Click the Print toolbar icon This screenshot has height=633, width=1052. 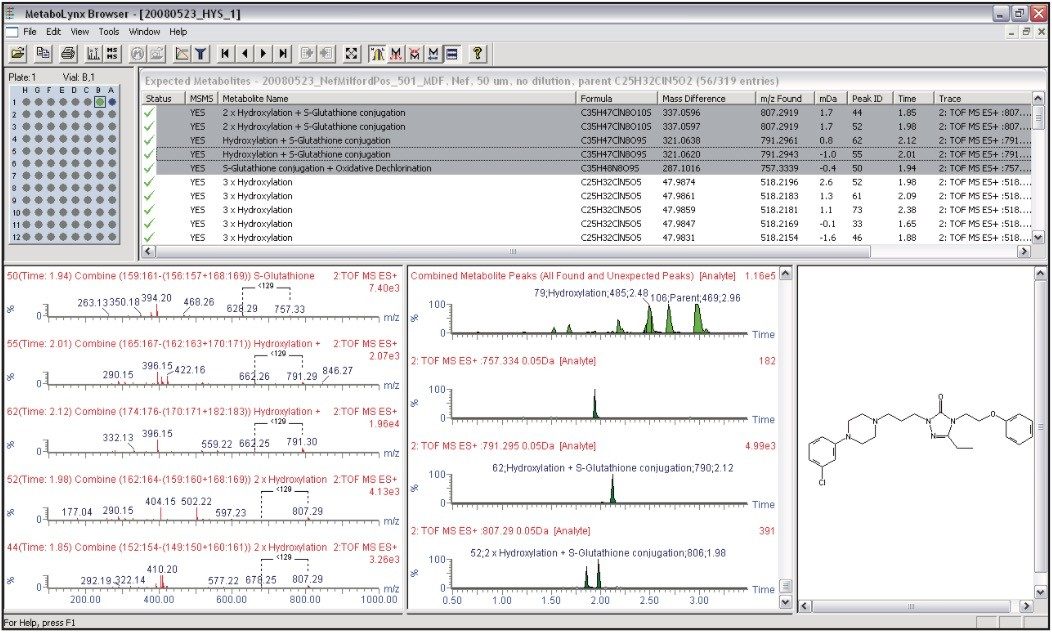[x=68, y=53]
